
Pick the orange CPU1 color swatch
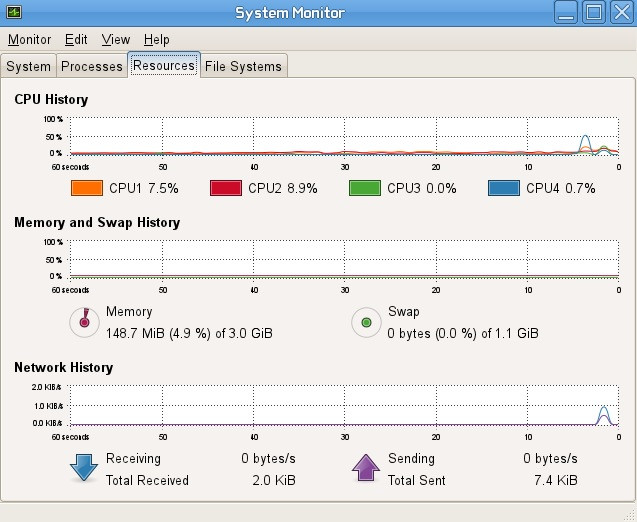[x=87, y=188]
